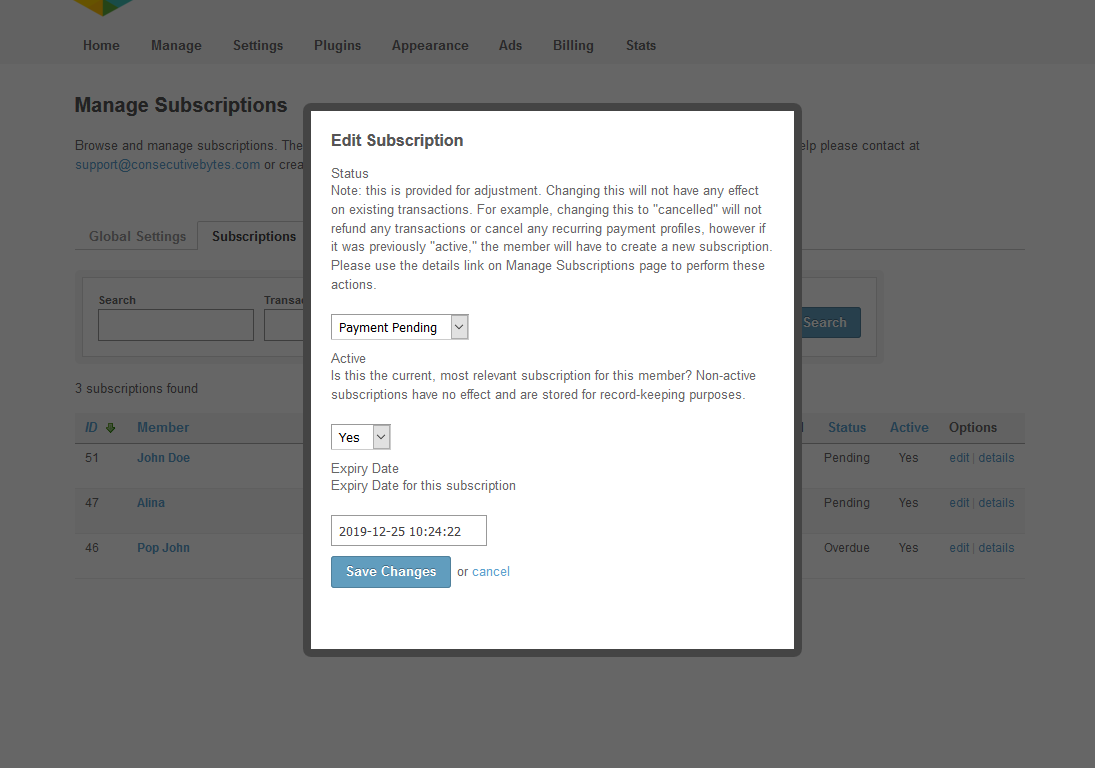
Task: Expand the Active Yes dropdown
Action: [x=360, y=437]
